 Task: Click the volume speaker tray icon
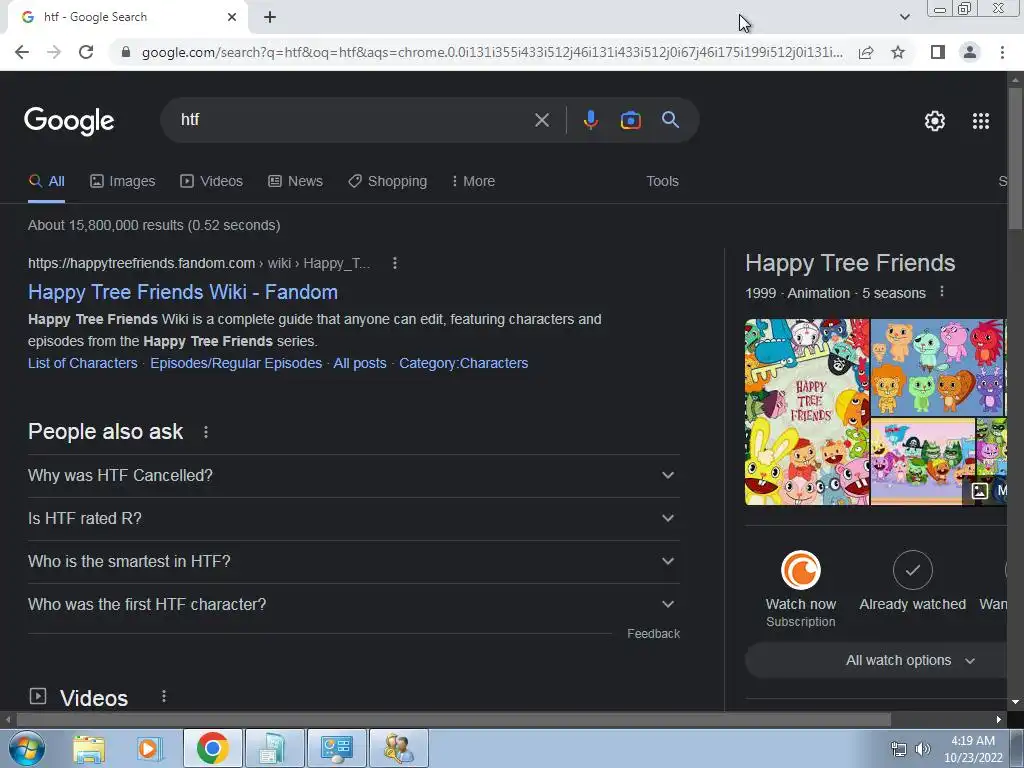[922, 749]
